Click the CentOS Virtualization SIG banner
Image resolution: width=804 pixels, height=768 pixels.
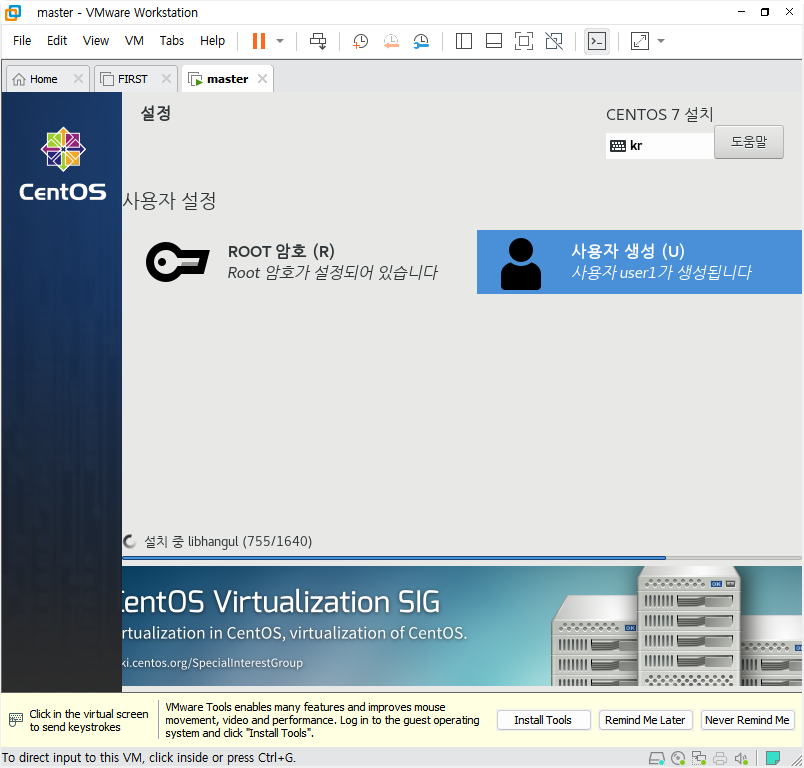461,625
